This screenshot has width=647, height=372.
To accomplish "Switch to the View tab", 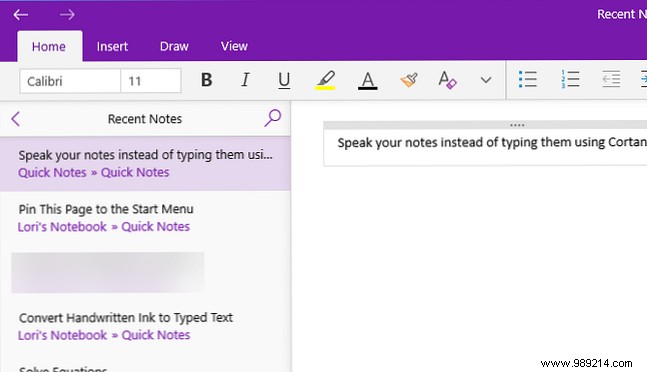I will tap(234, 46).
